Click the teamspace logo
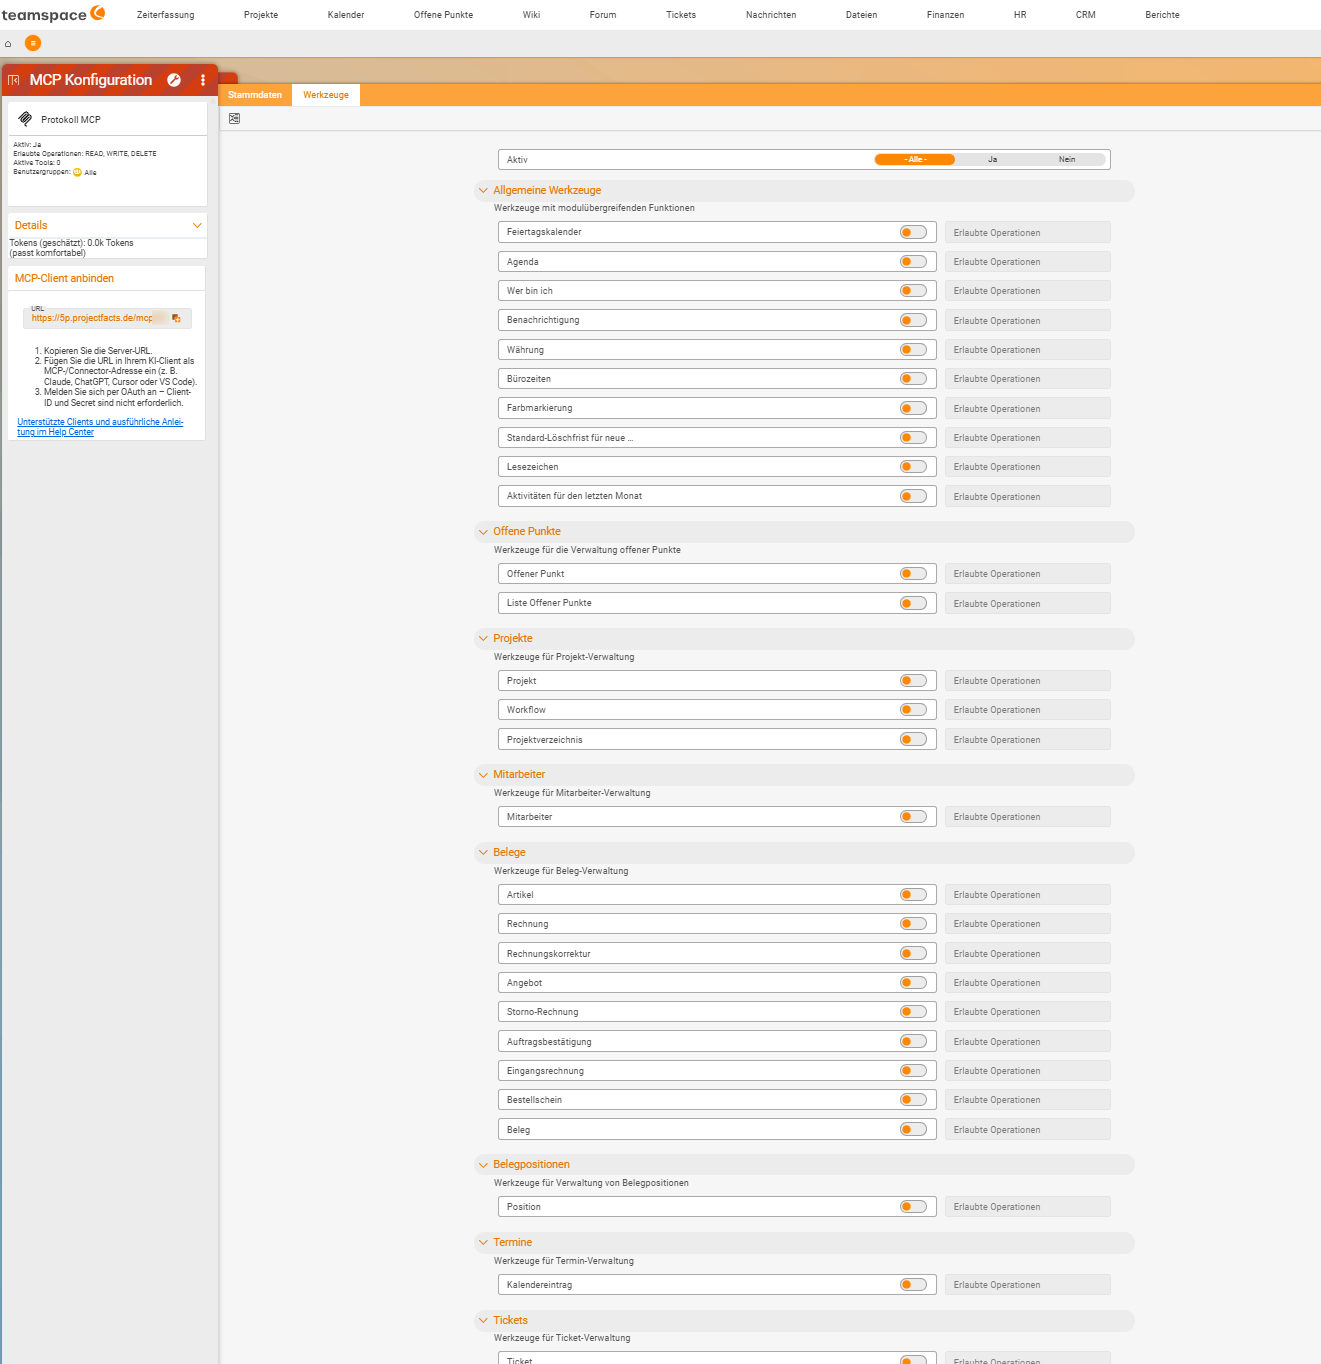The image size is (1321, 1364). (53, 14)
